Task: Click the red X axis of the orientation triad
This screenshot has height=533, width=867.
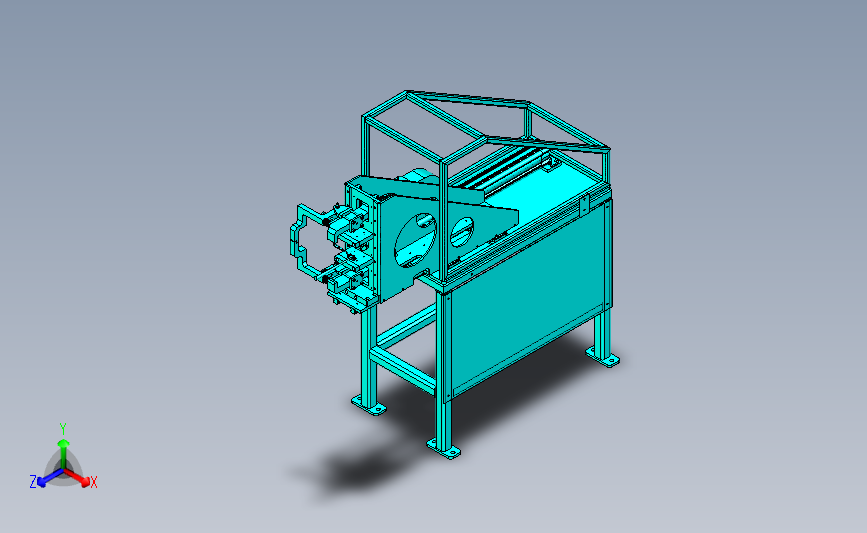Action: (x=77, y=477)
